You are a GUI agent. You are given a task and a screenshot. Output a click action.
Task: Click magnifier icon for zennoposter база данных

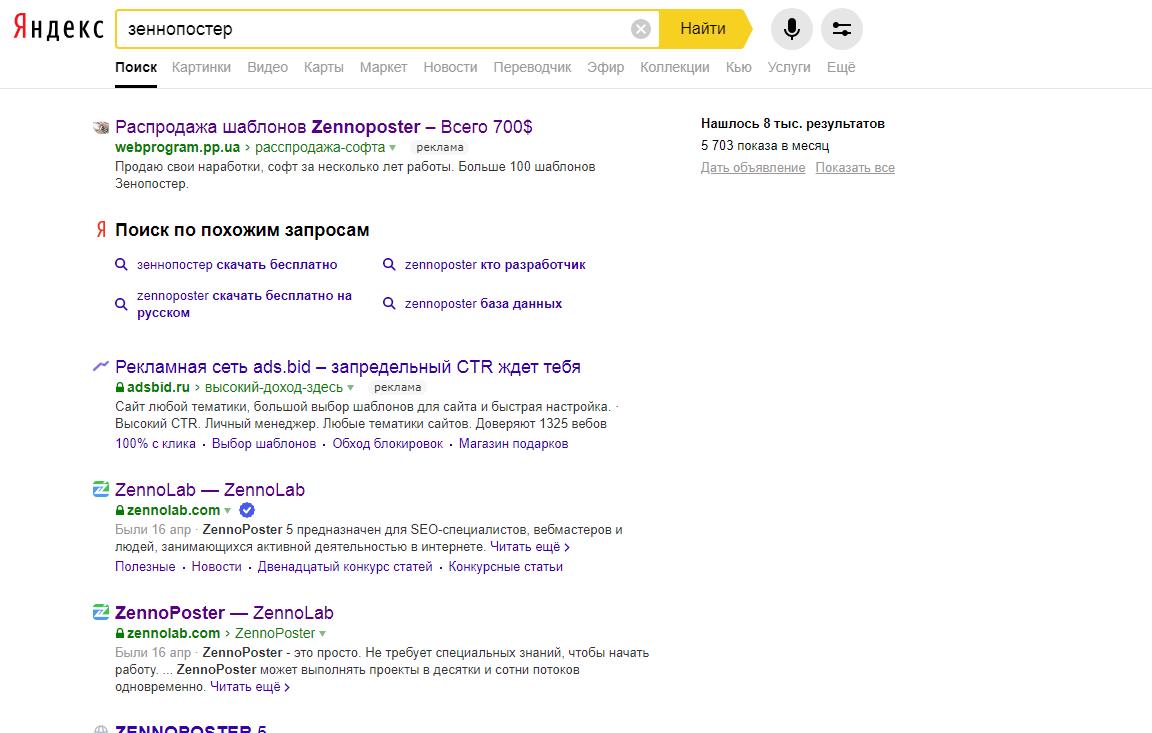tap(389, 303)
